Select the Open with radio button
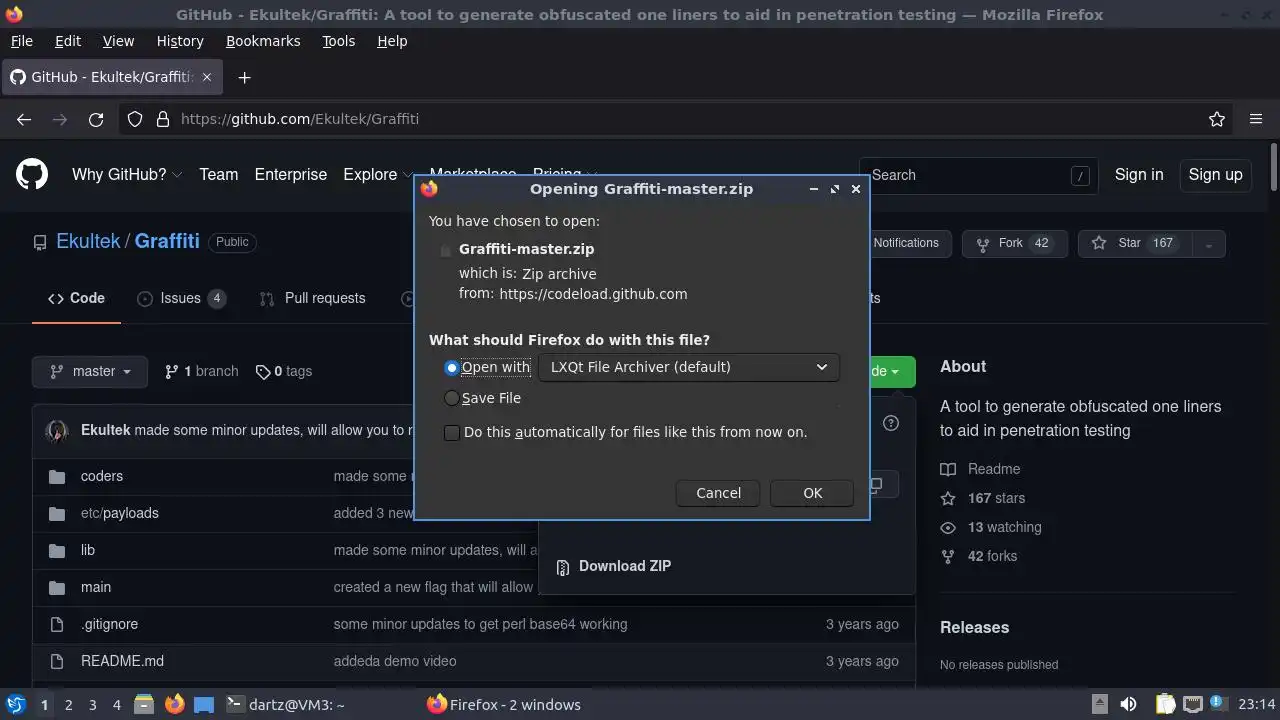This screenshot has height=720, width=1280. (452, 367)
